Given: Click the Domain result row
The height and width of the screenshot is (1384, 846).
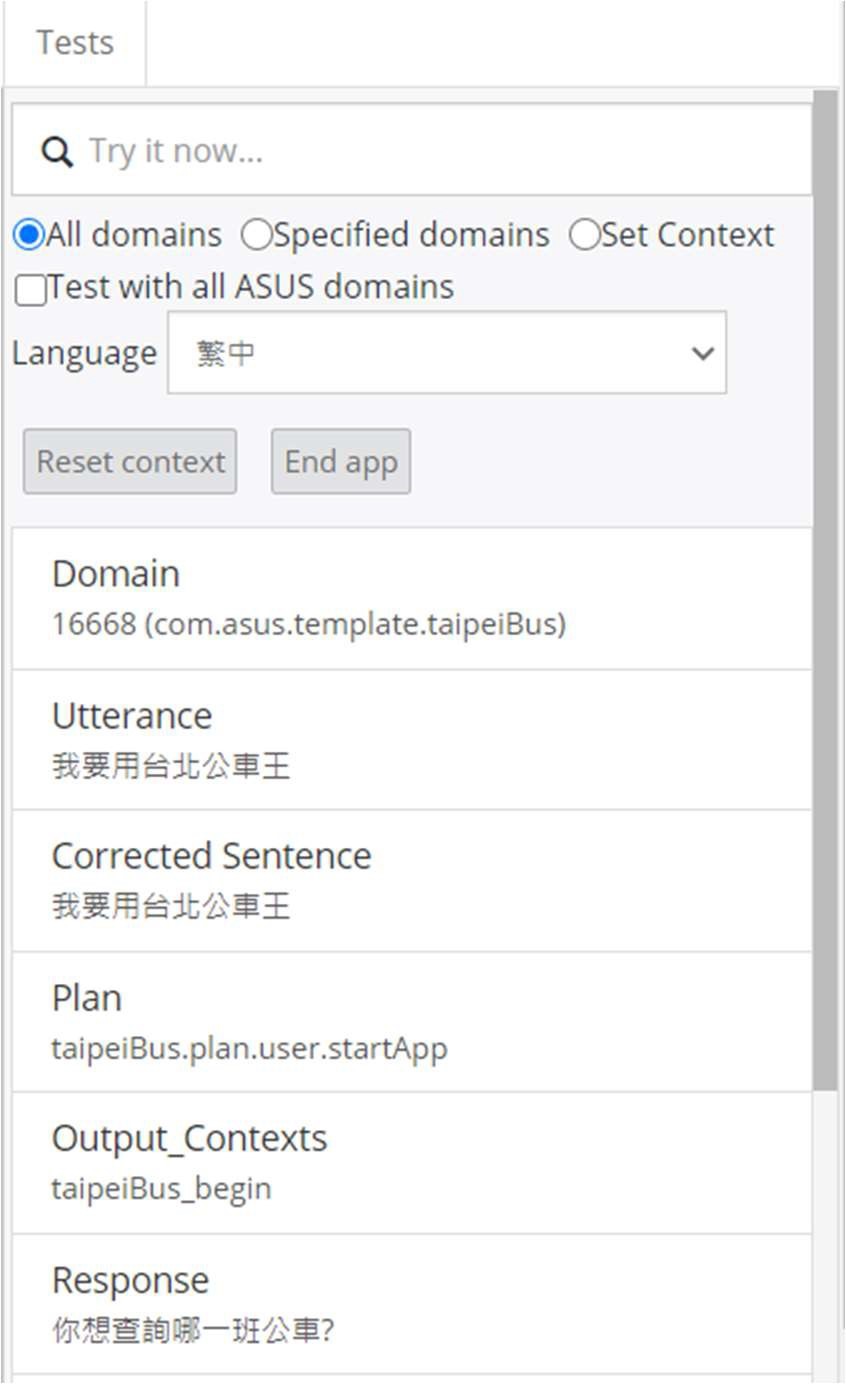Looking at the screenshot, I should click(411, 598).
